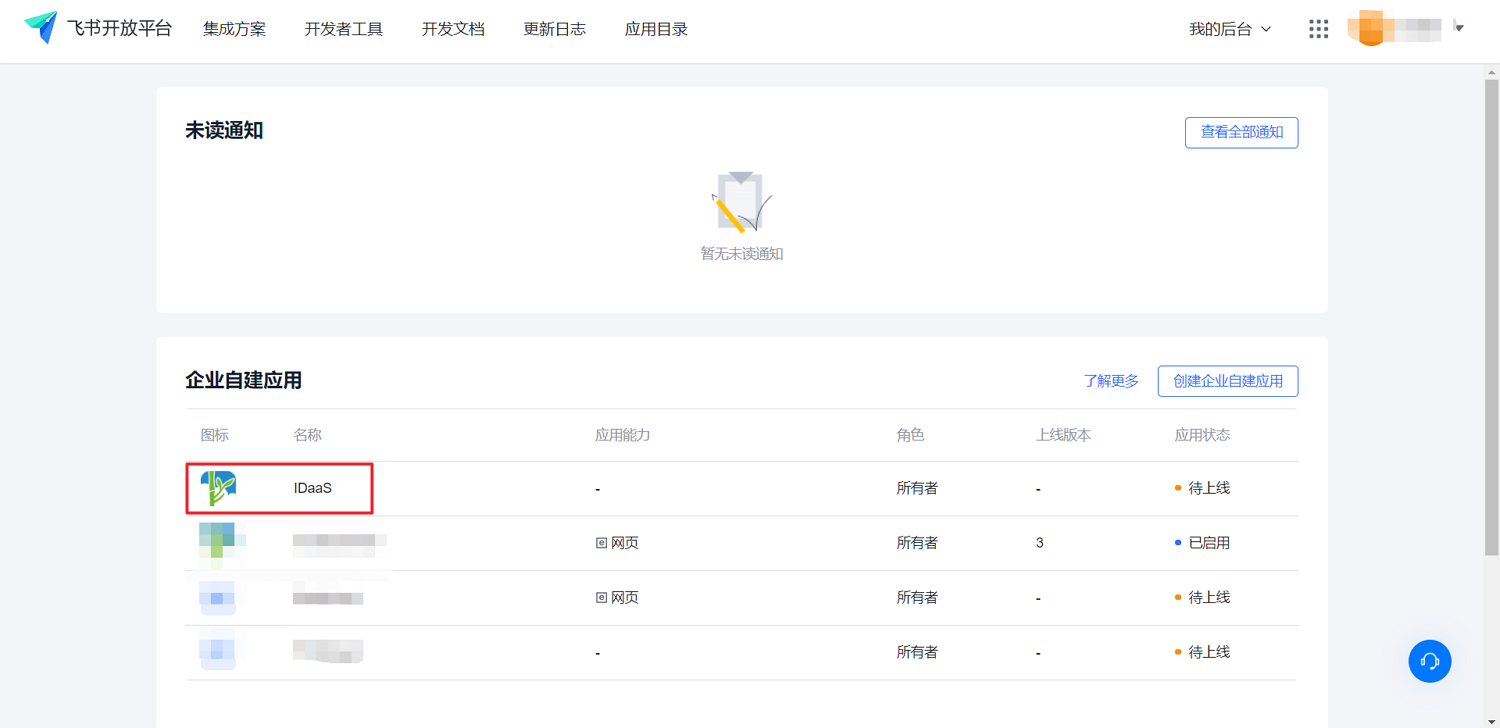Open the IDaaS application name
1500x728 pixels.
pyautogui.click(x=313, y=488)
